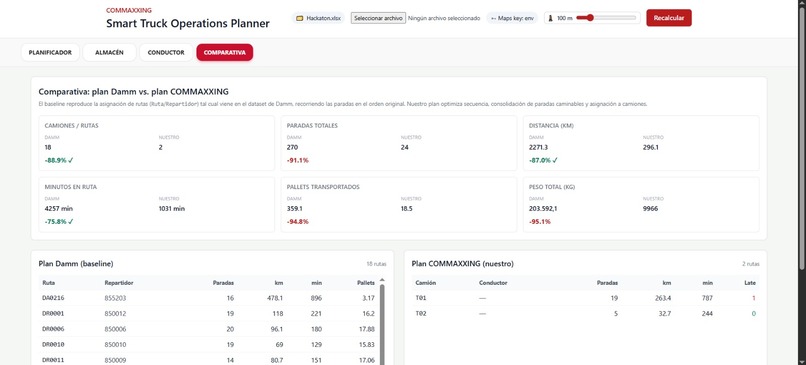
Task: Select the COMPARATIVA tab
Action: coord(225,52)
